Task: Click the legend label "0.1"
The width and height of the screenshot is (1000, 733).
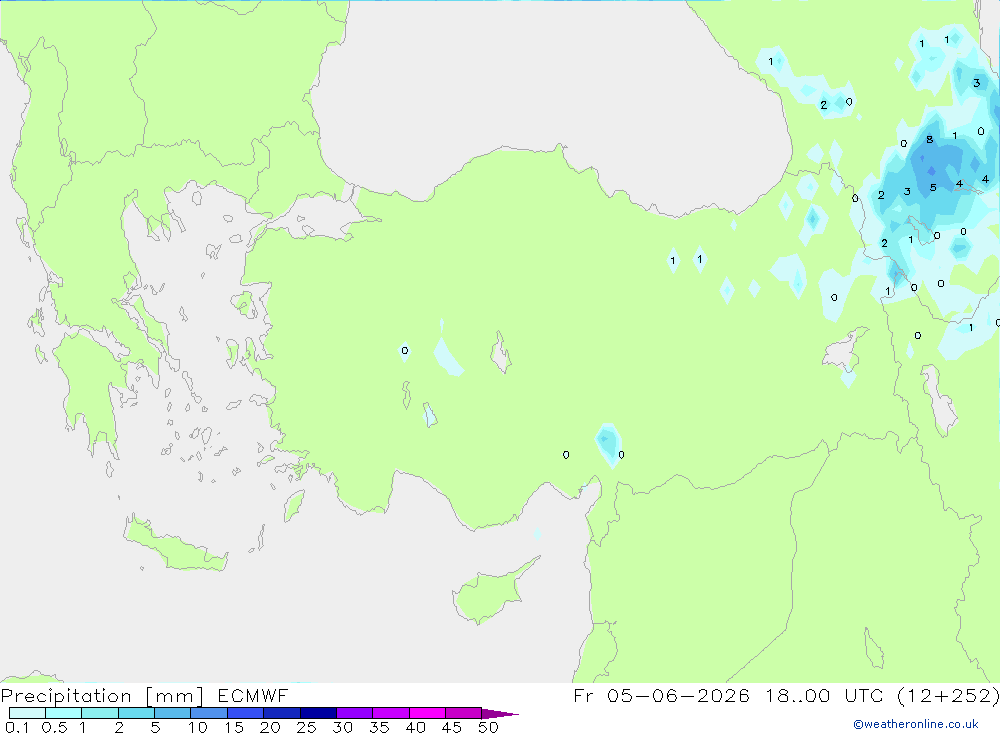Action: click(17, 727)
